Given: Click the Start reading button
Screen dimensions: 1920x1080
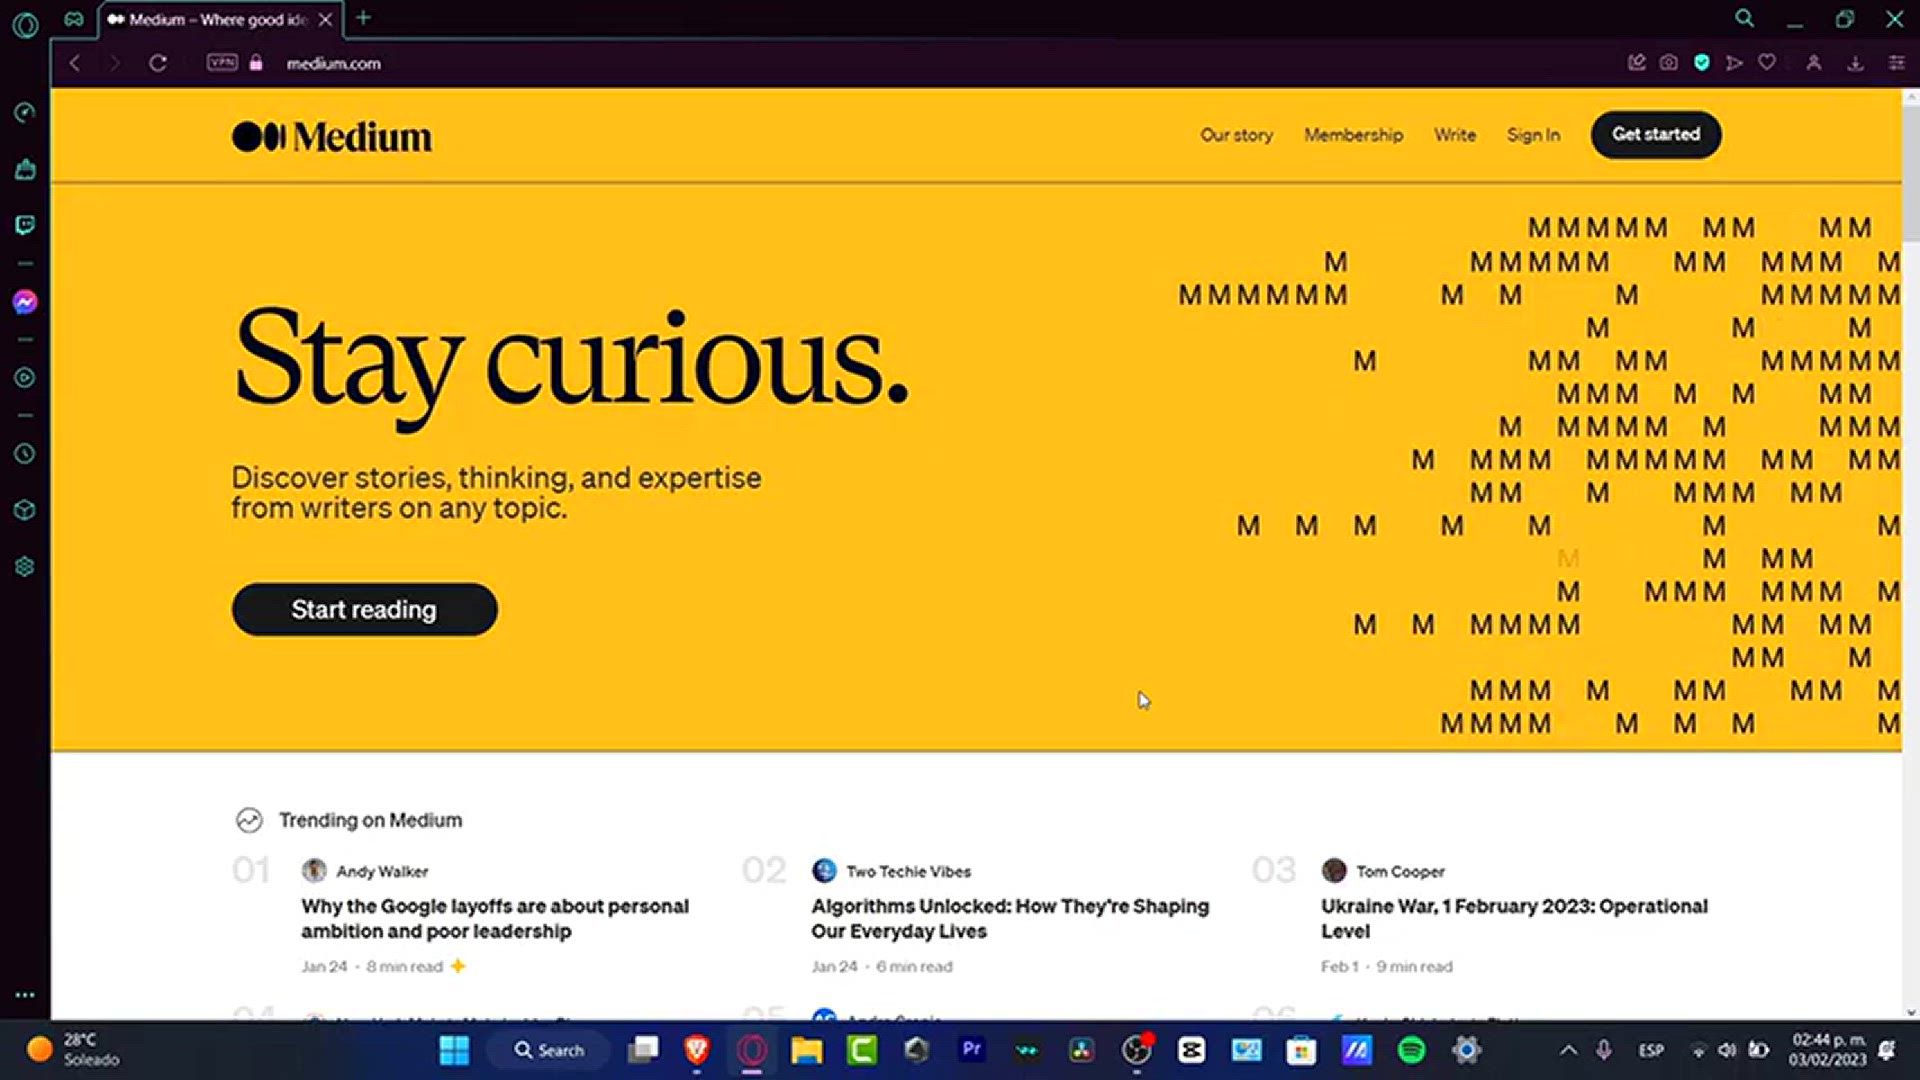Looking at the screenshot, I should 364,609.
